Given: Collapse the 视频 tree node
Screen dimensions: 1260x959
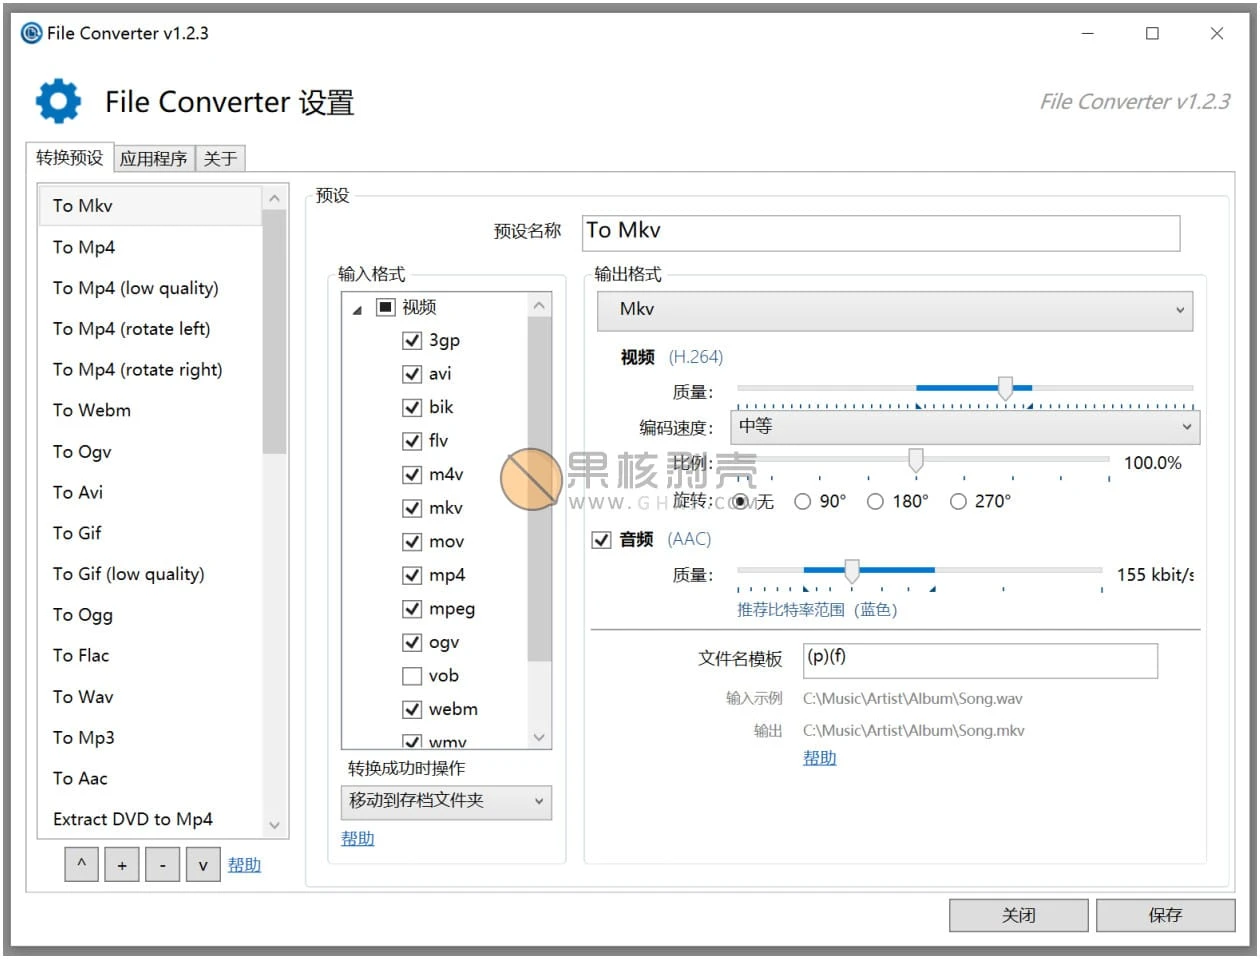Looking at the screenshot, I should [x=355, y=309].
